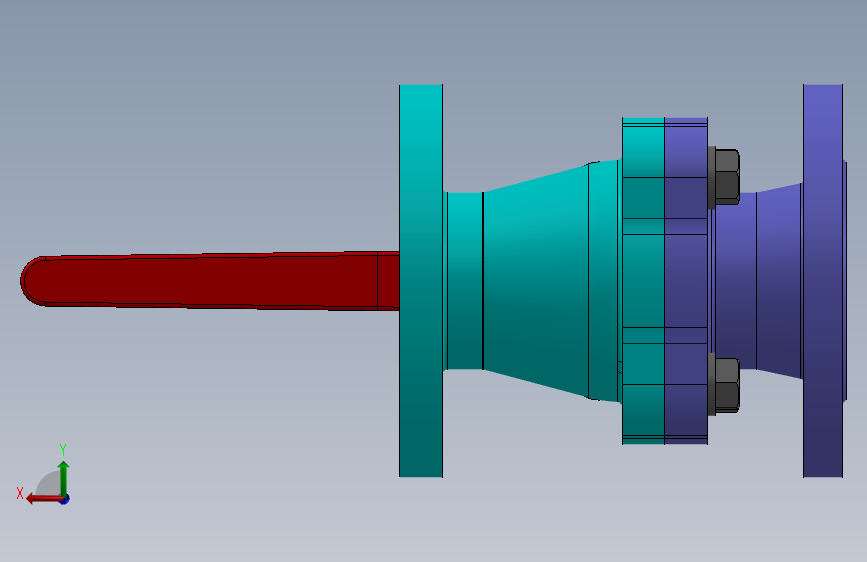Click the green "Y" axis label
This screenshot has width=867, height=562.
pyautogui.click(x=63, y=450)
